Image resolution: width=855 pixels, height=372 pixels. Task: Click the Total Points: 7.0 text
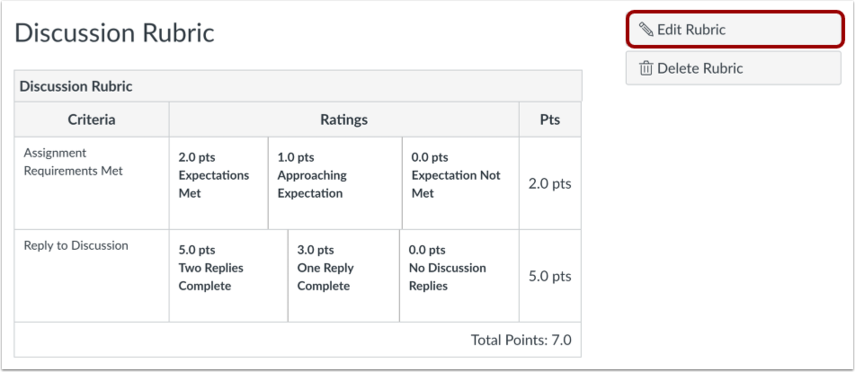521,340
